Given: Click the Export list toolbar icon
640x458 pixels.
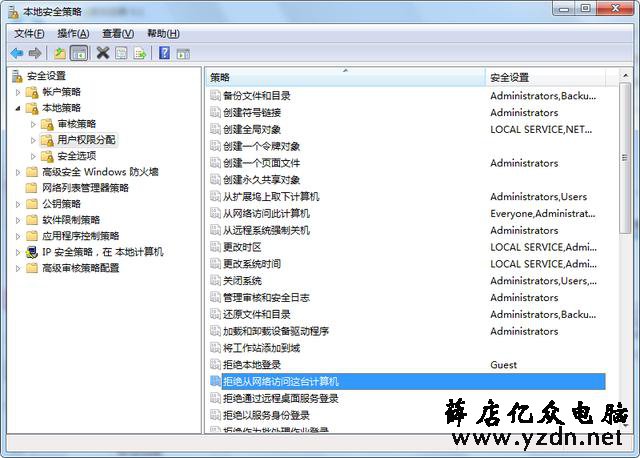Looking at the screenshot, I should point(140,53).
